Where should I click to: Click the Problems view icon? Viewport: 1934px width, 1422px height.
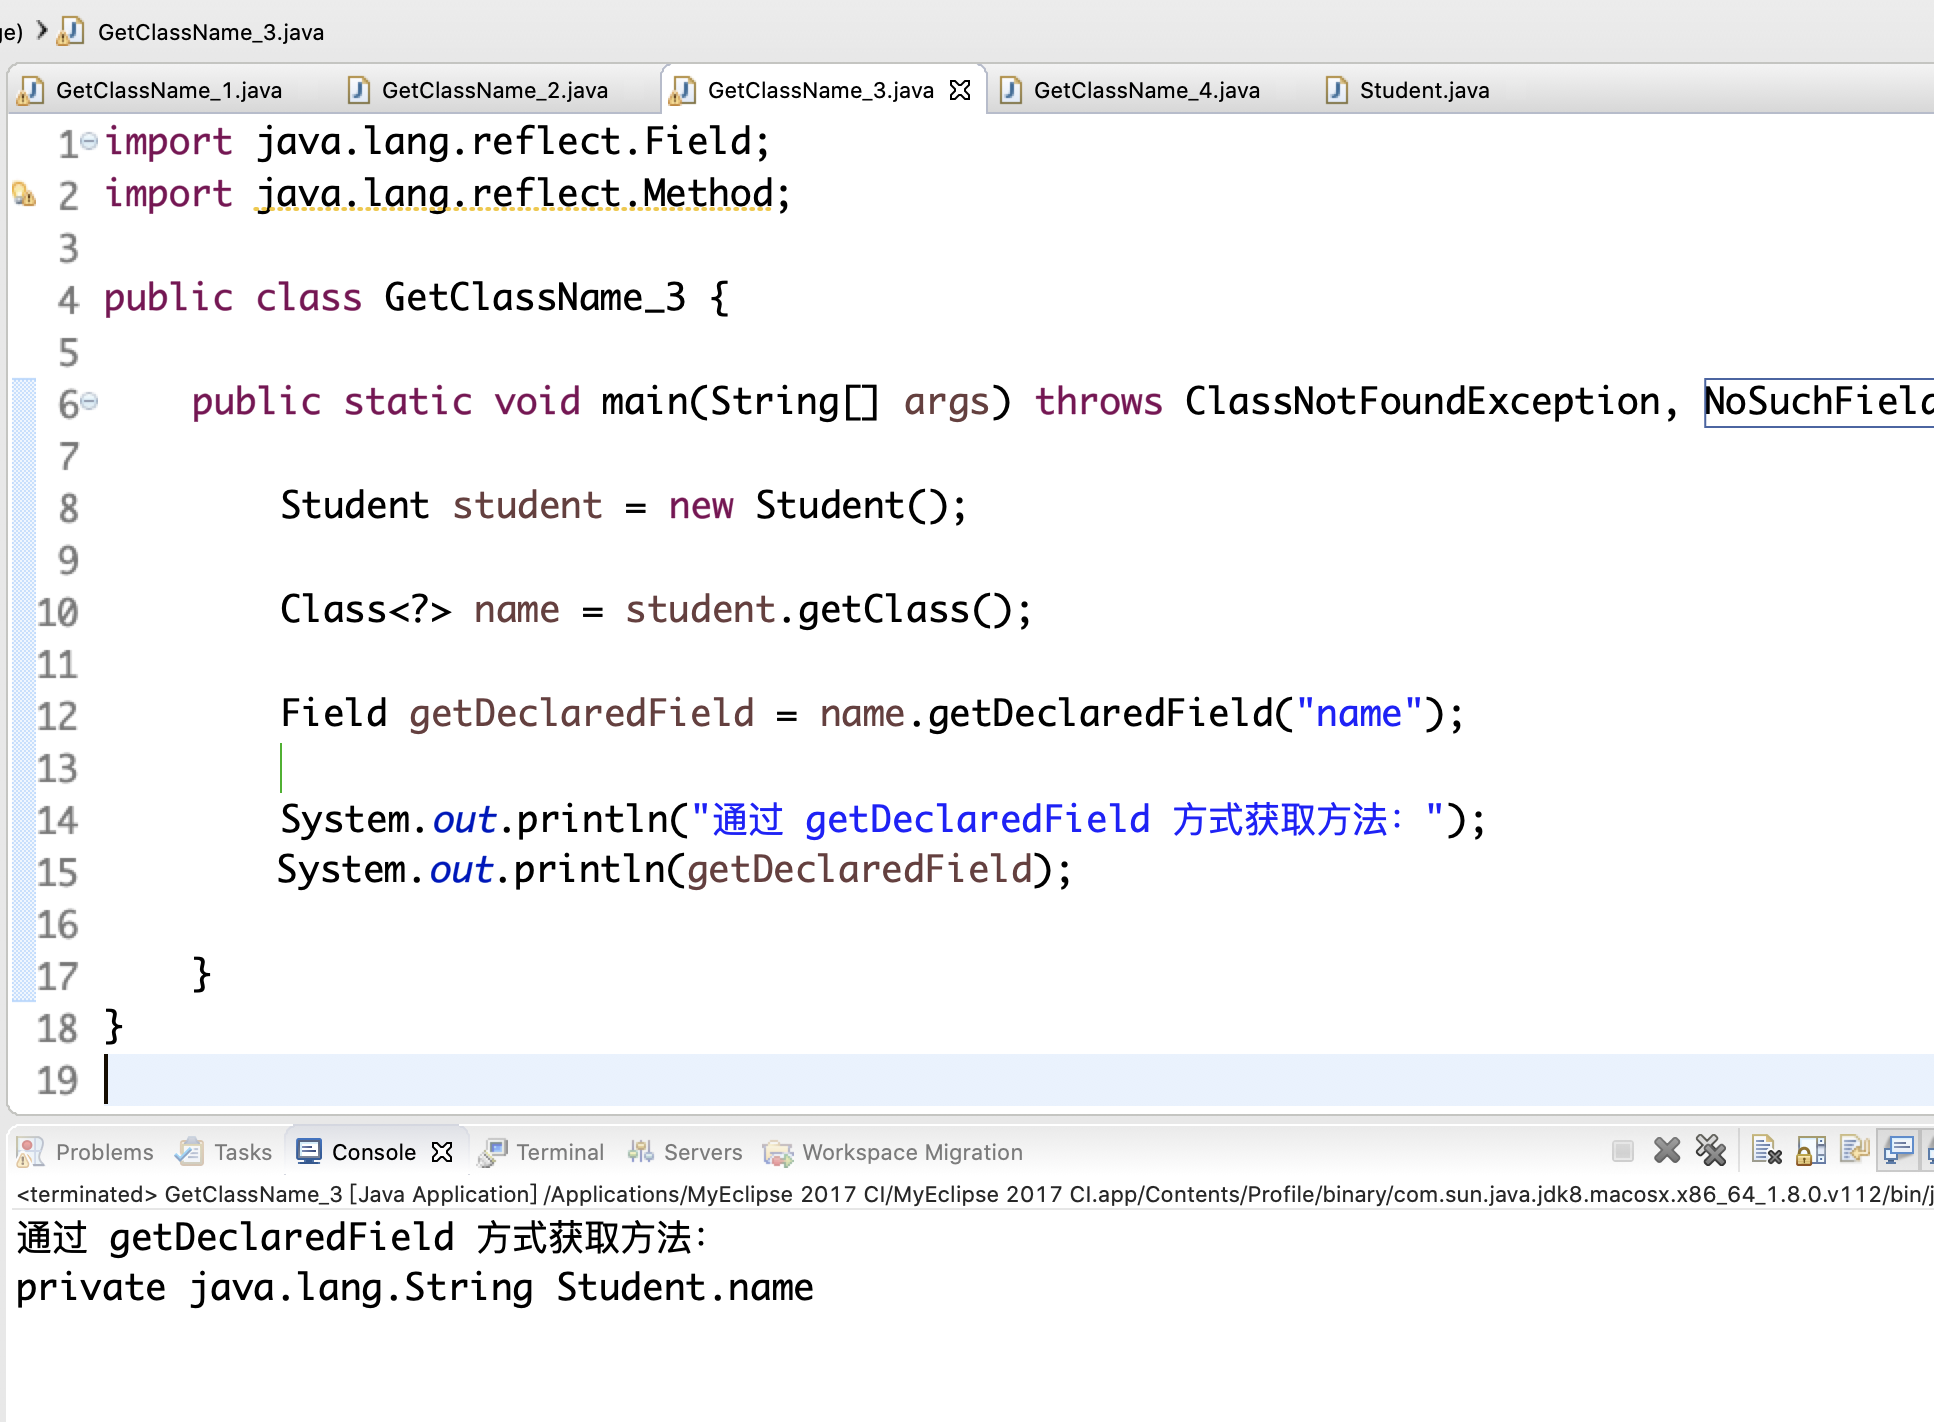(31, 1152)
